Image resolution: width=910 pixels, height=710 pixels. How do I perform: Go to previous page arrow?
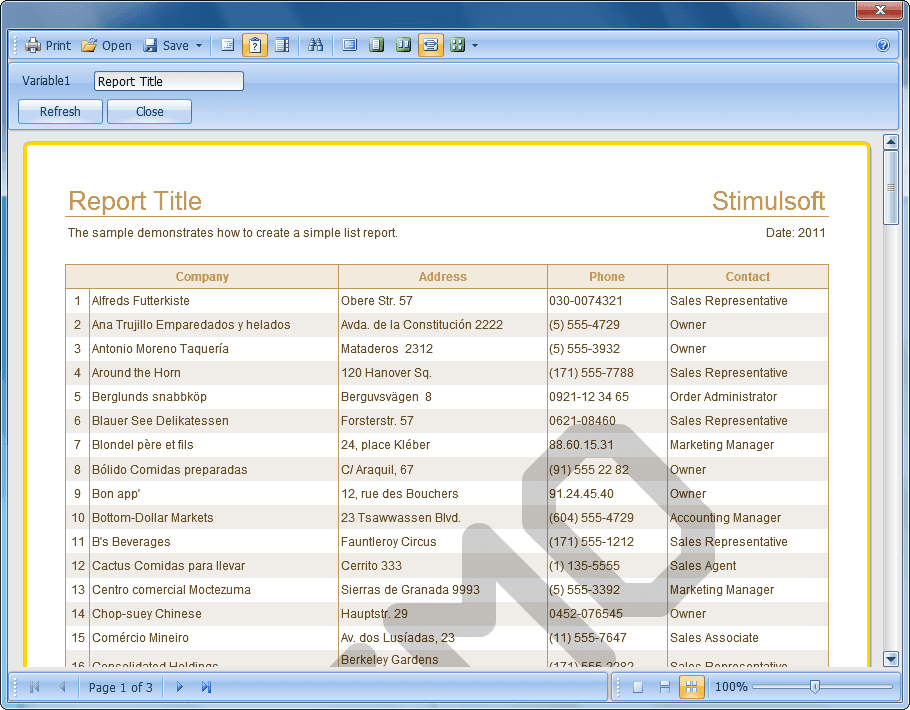62,687
